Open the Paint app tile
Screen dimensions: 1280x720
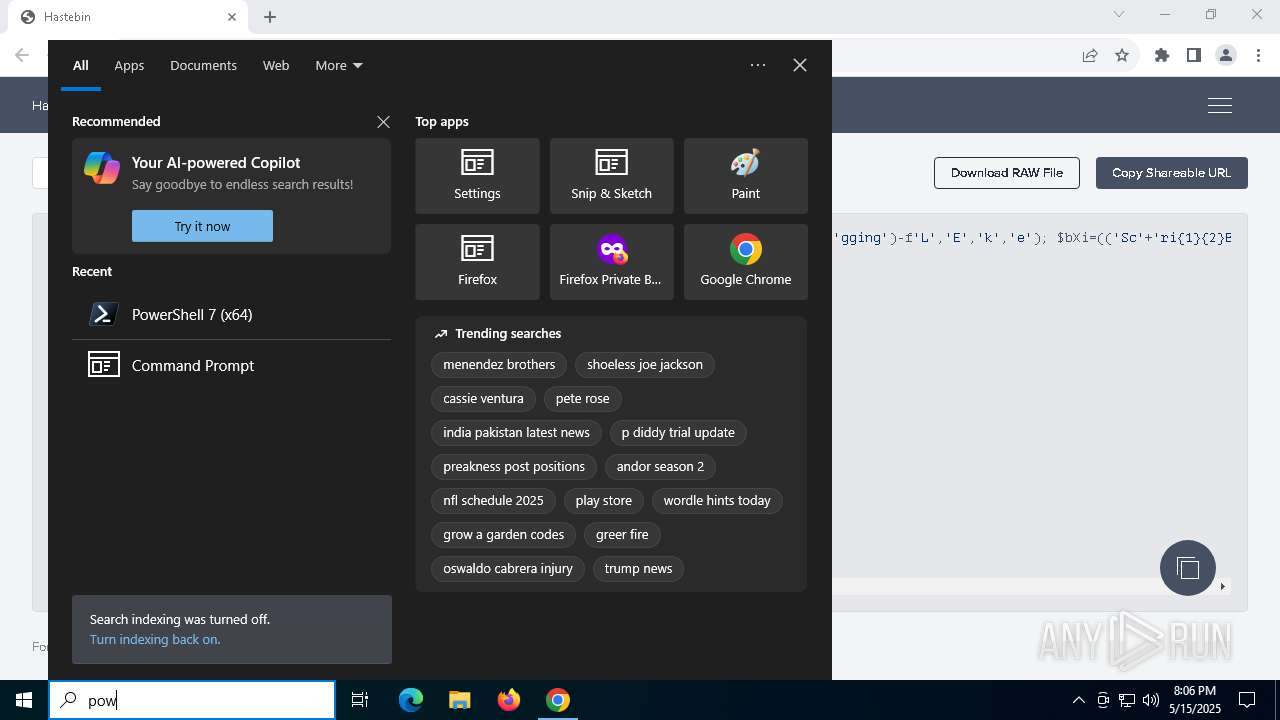(x=745, y=176)
